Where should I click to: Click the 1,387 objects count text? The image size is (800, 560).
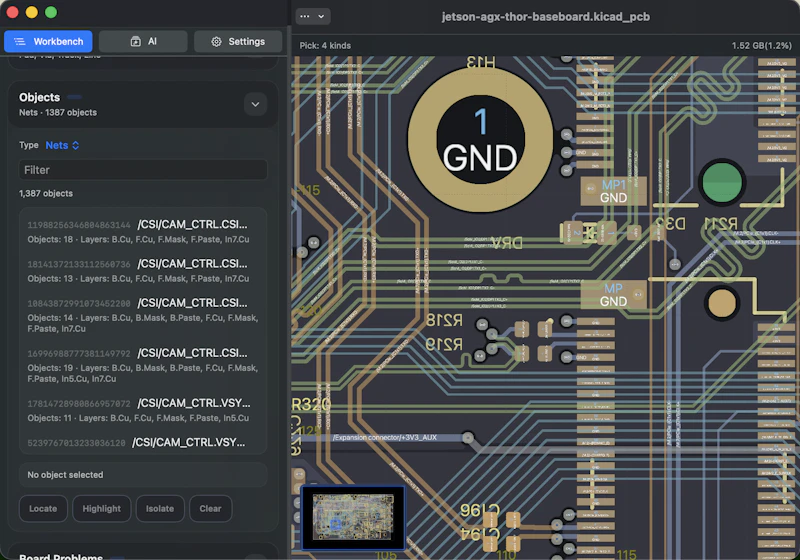(46, 193)
